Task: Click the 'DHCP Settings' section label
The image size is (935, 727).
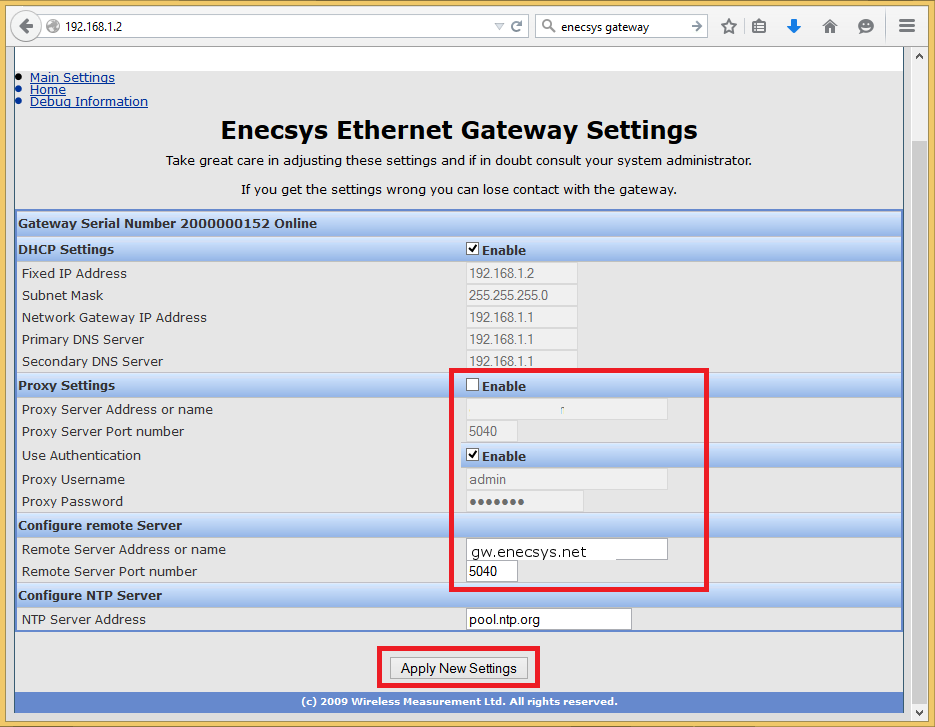Action: (x=66, y=249)
